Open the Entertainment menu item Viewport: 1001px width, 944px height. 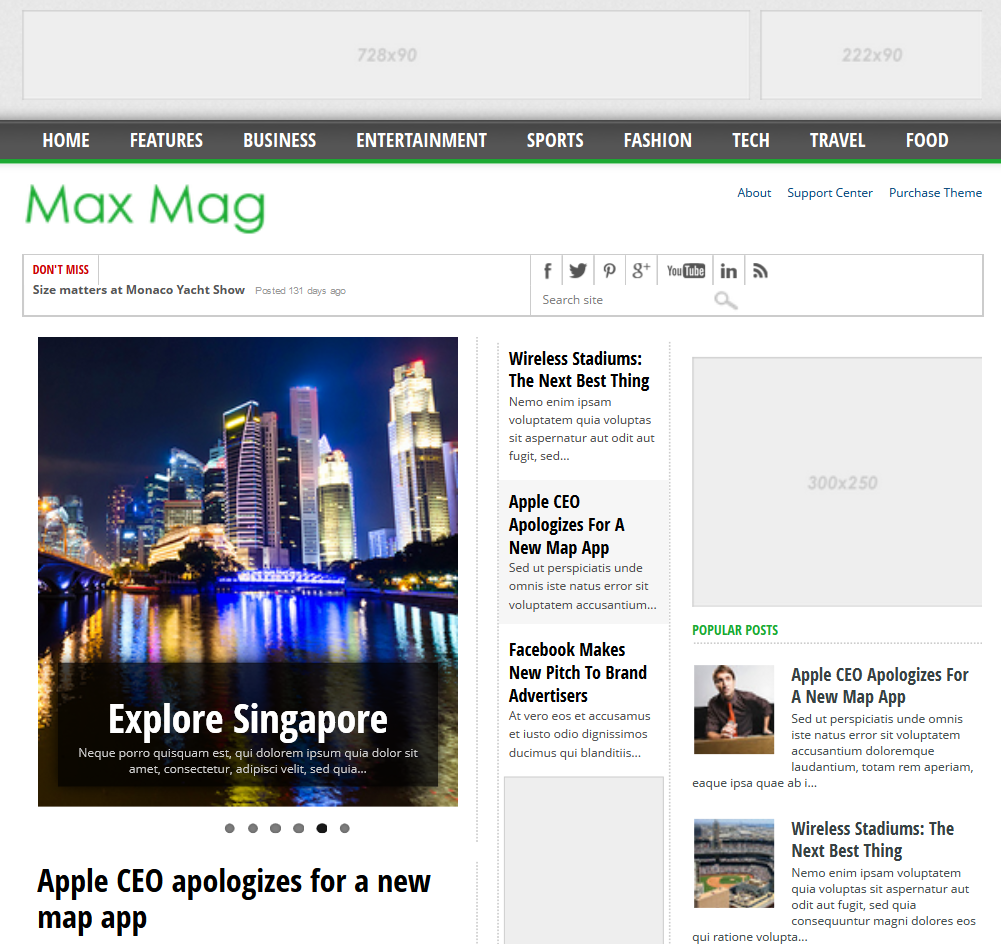pos(421,140)
